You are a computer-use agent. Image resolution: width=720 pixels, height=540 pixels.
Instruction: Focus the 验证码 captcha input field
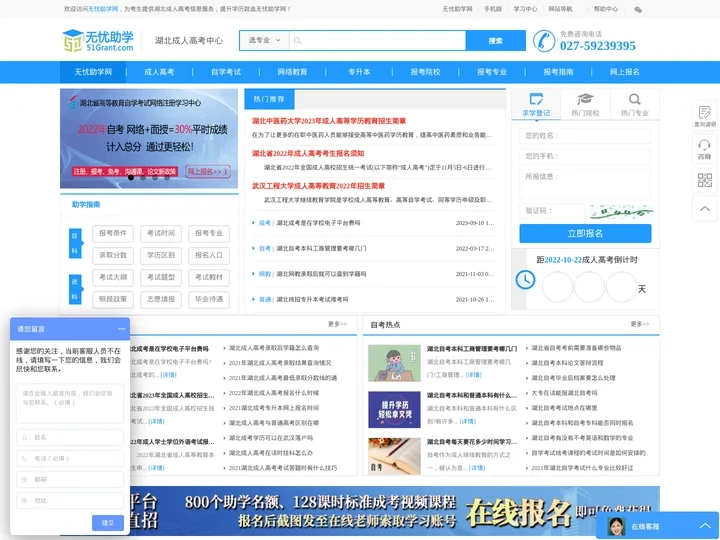coord(552,211)
